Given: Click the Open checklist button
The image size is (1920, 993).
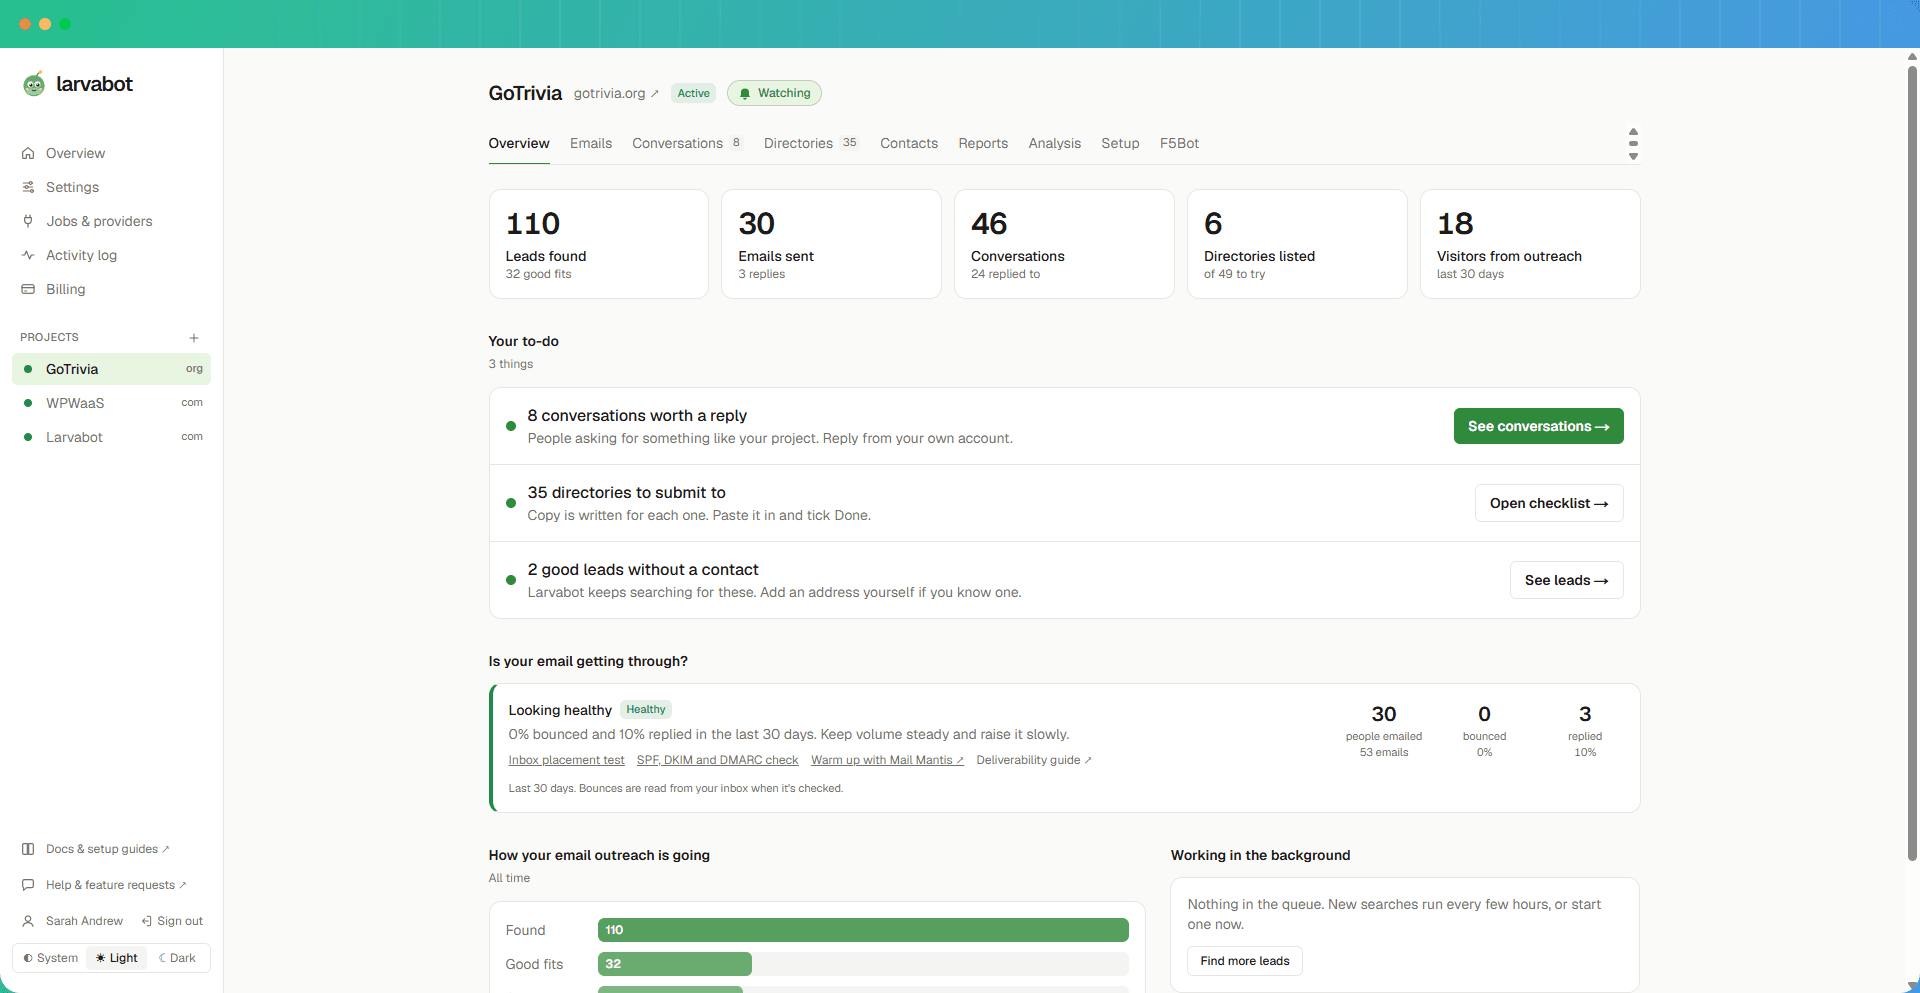Looking at the screenshot, I should pyautogui.click(x=1549, y=503).
